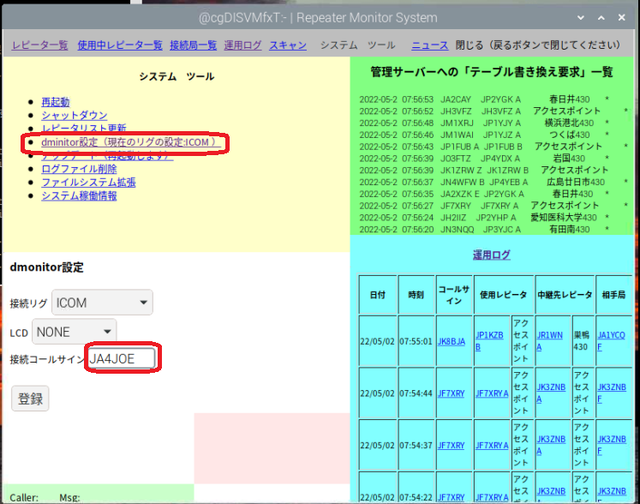Click the JN4WFW B 広島廿日市430 row
640x504 pixels.
point(493,182)
